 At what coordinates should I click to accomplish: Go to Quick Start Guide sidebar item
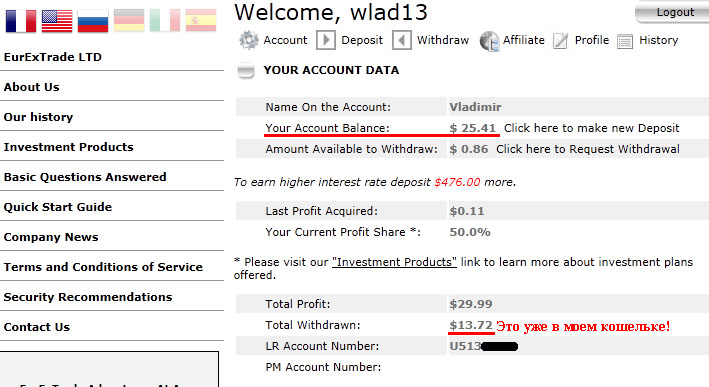coord(58,207)
